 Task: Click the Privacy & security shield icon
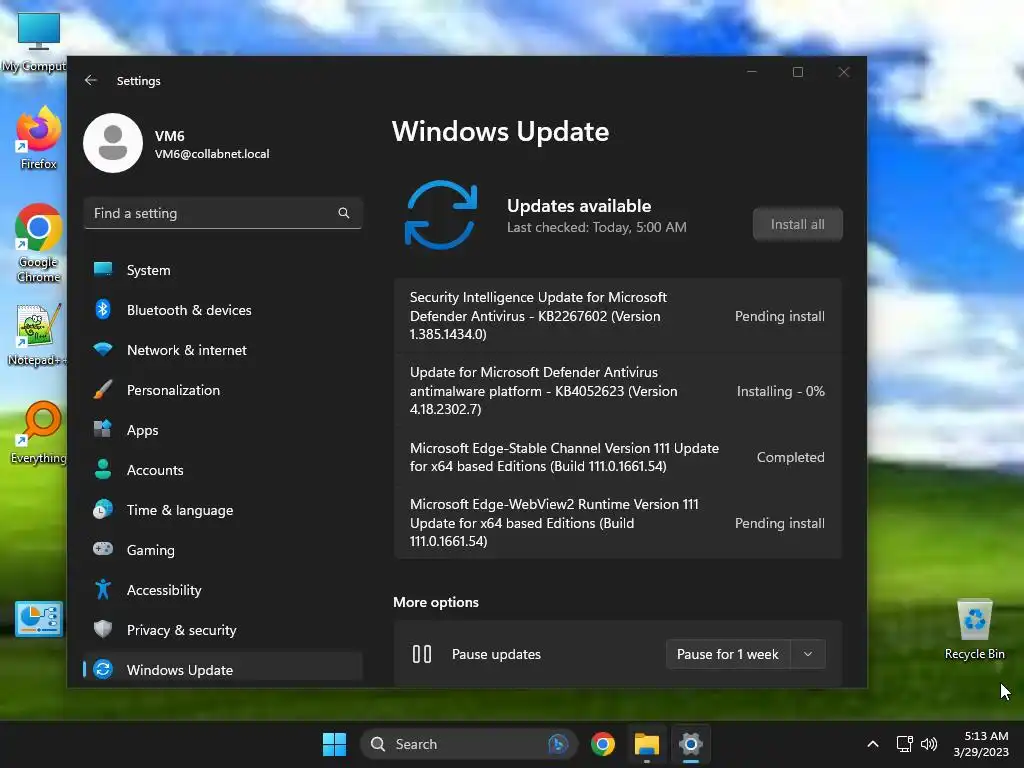pos(103,629)
